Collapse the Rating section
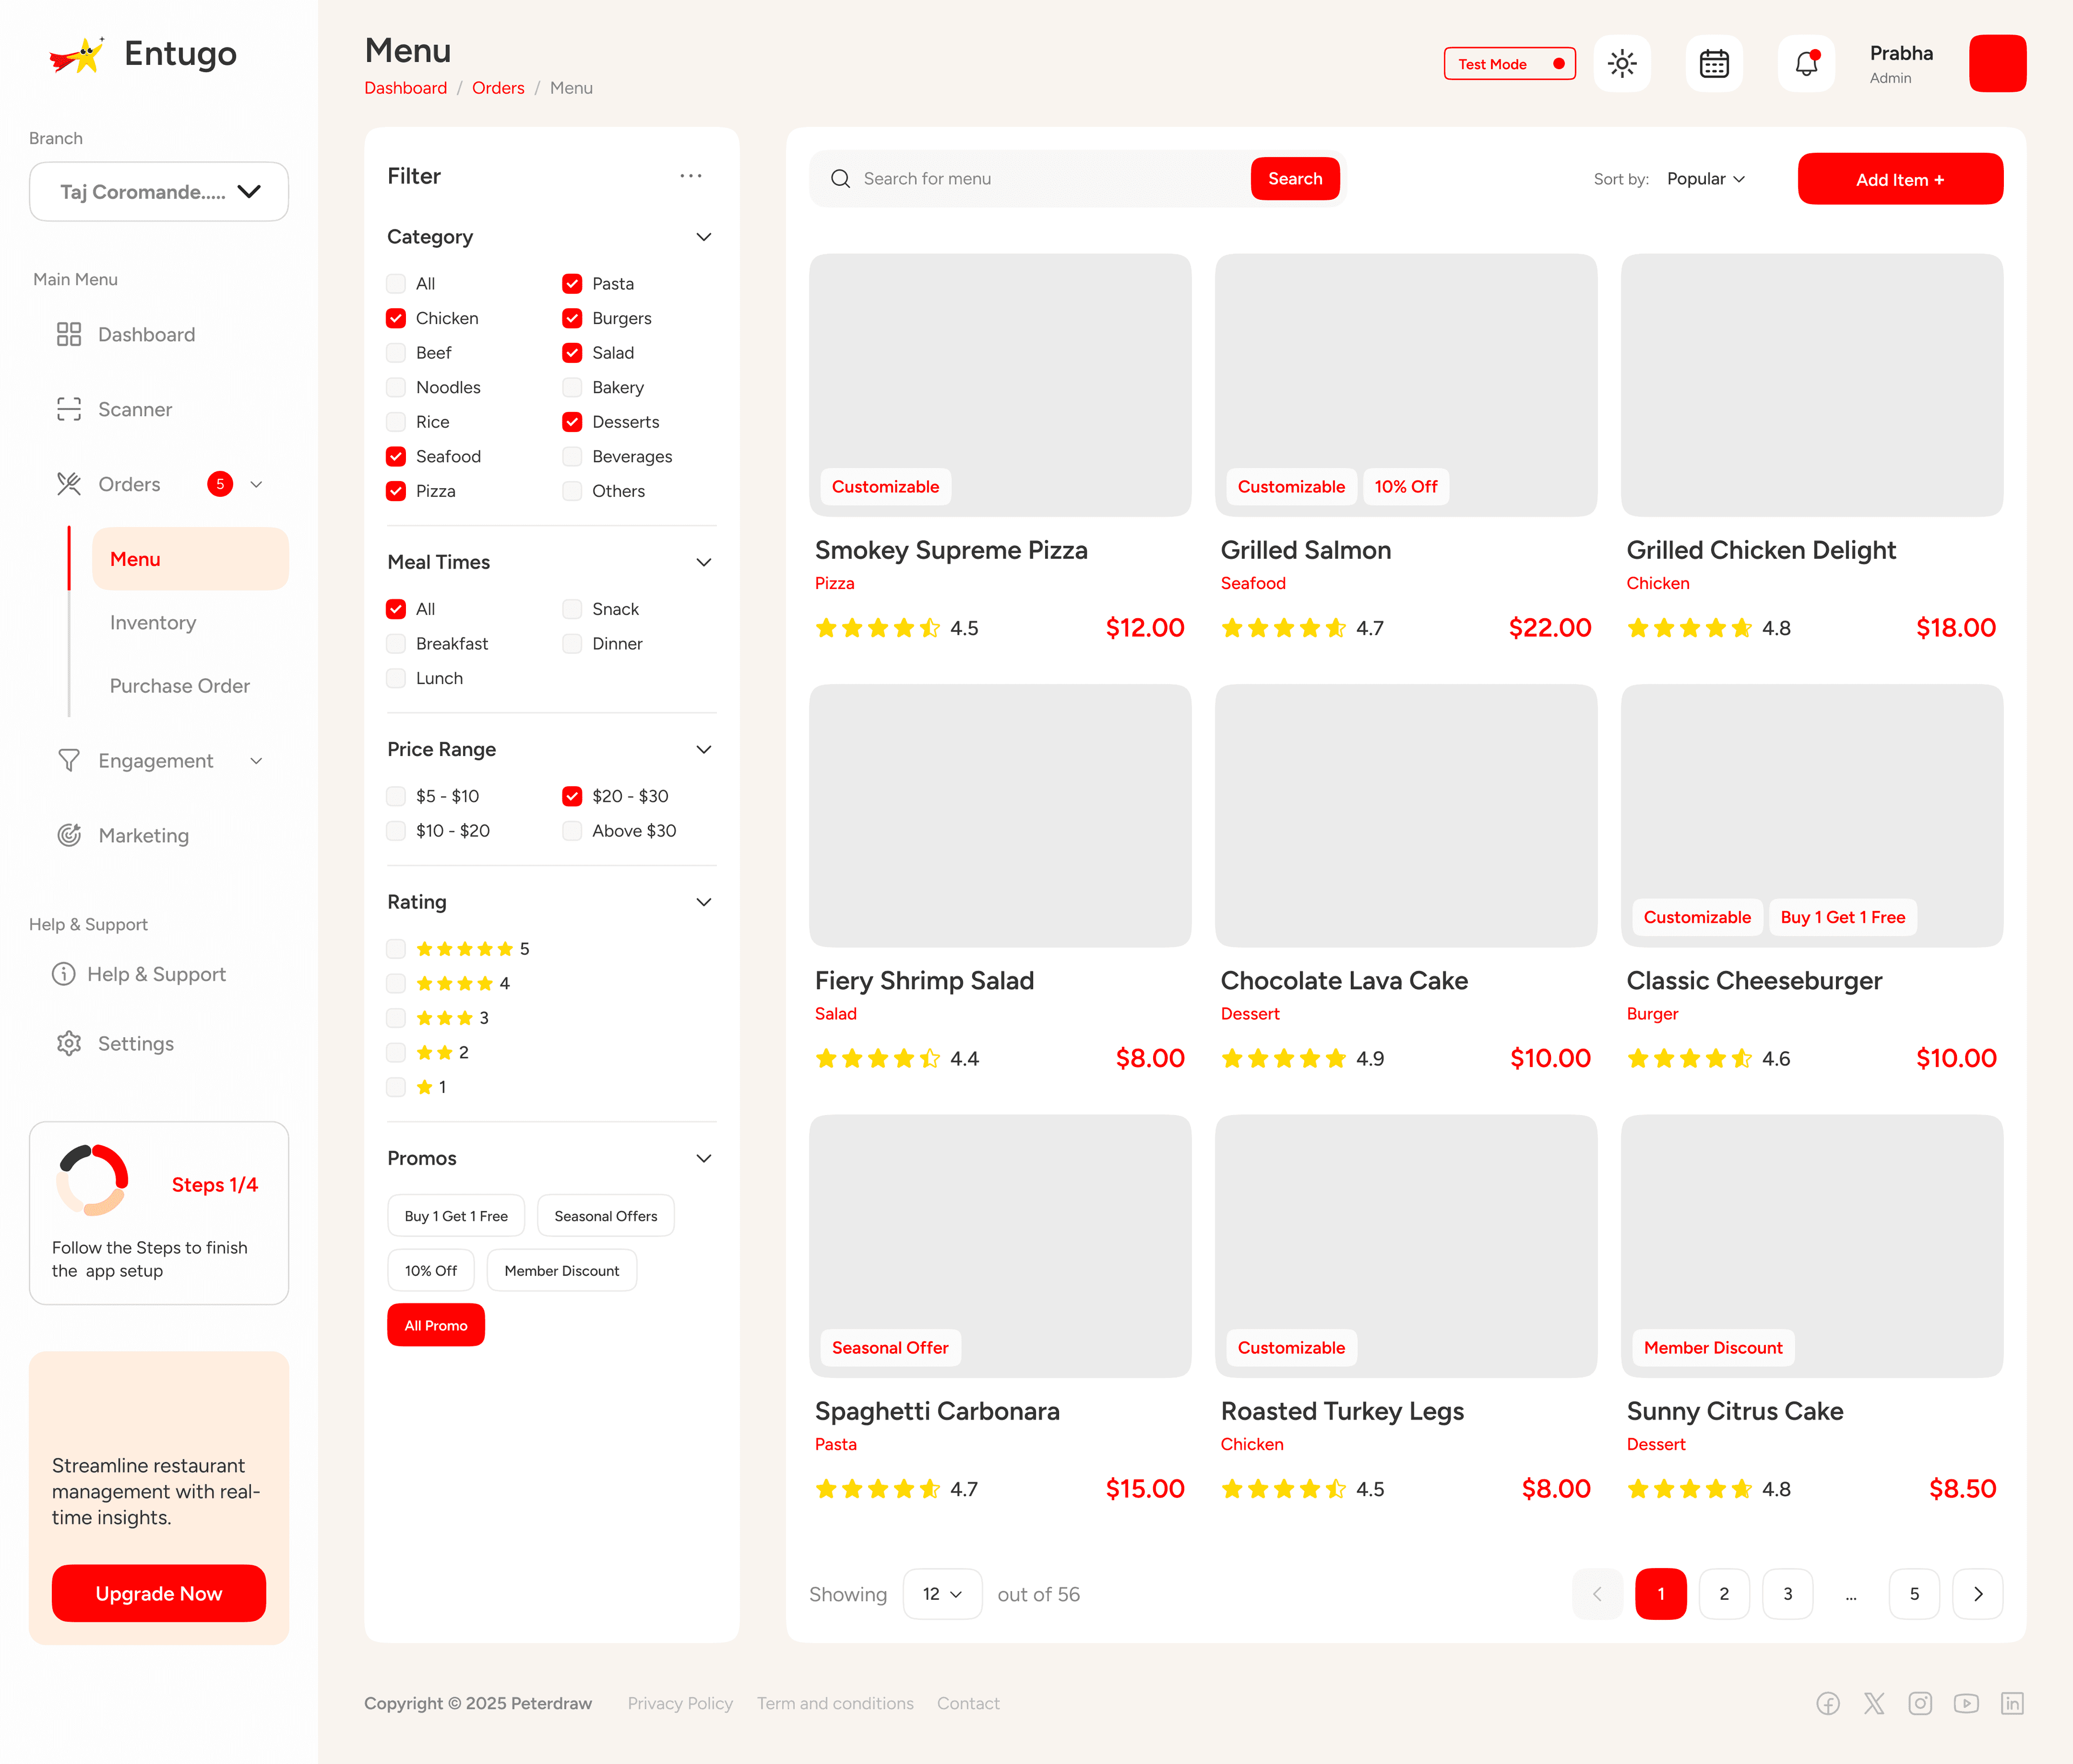This screenshot has height=1764, width=2073. tap(704, 902)
